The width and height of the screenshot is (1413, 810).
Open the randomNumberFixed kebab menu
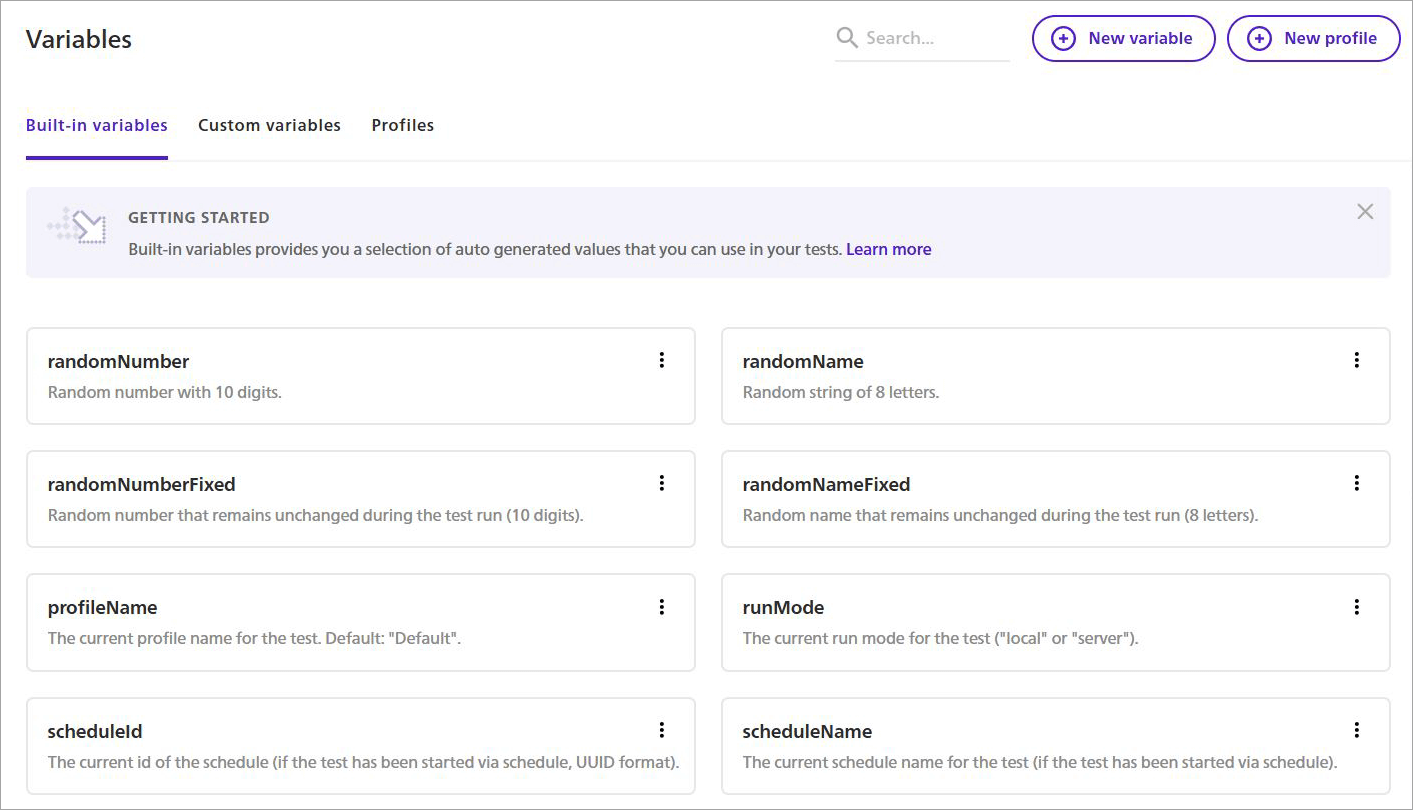661,483
